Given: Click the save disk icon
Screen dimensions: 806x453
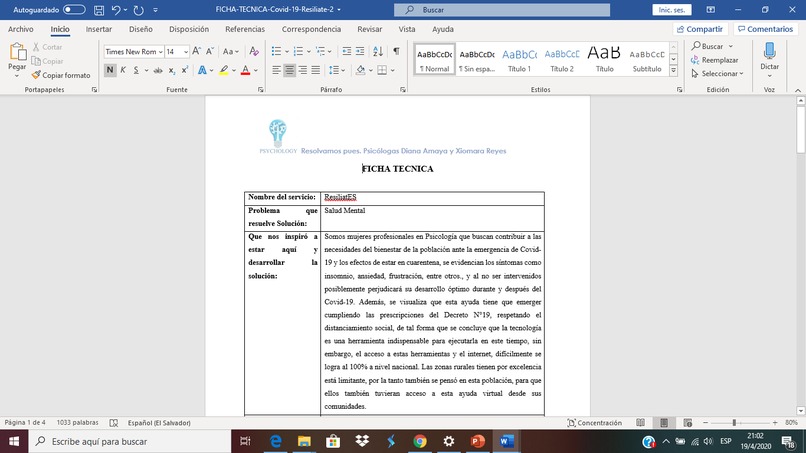Looking at the screenshot, I should pos(99,10).
